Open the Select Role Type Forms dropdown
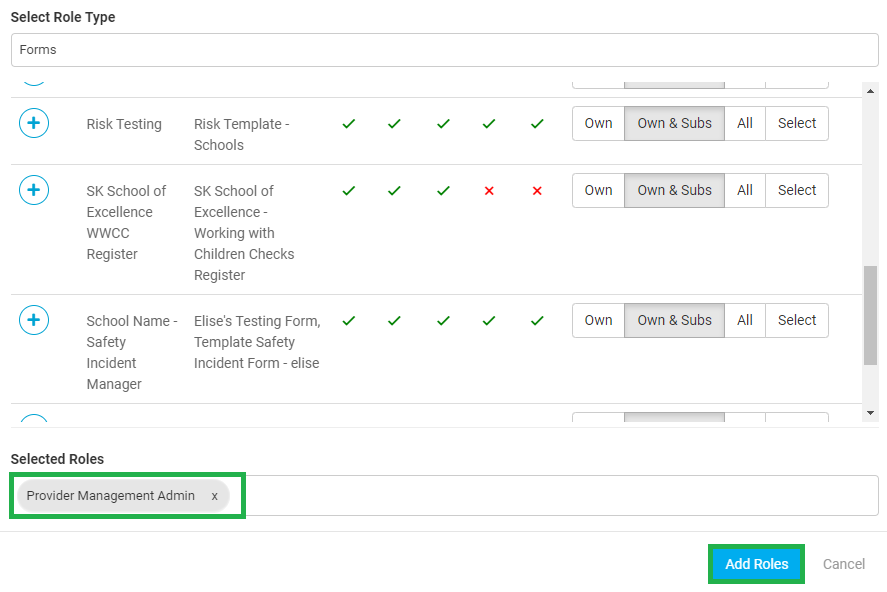Viewport: 887px width, 592px height. (x=445, y=50)
